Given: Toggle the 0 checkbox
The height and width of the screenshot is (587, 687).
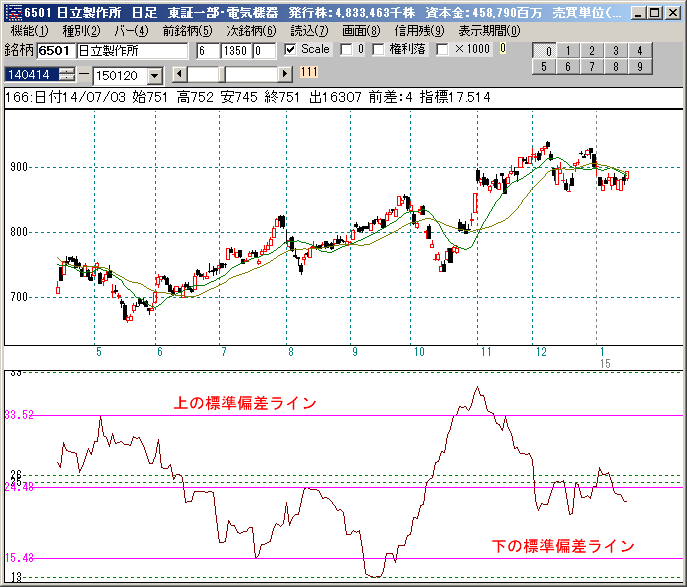Looking at the screenshot, I should coord(346,50).
